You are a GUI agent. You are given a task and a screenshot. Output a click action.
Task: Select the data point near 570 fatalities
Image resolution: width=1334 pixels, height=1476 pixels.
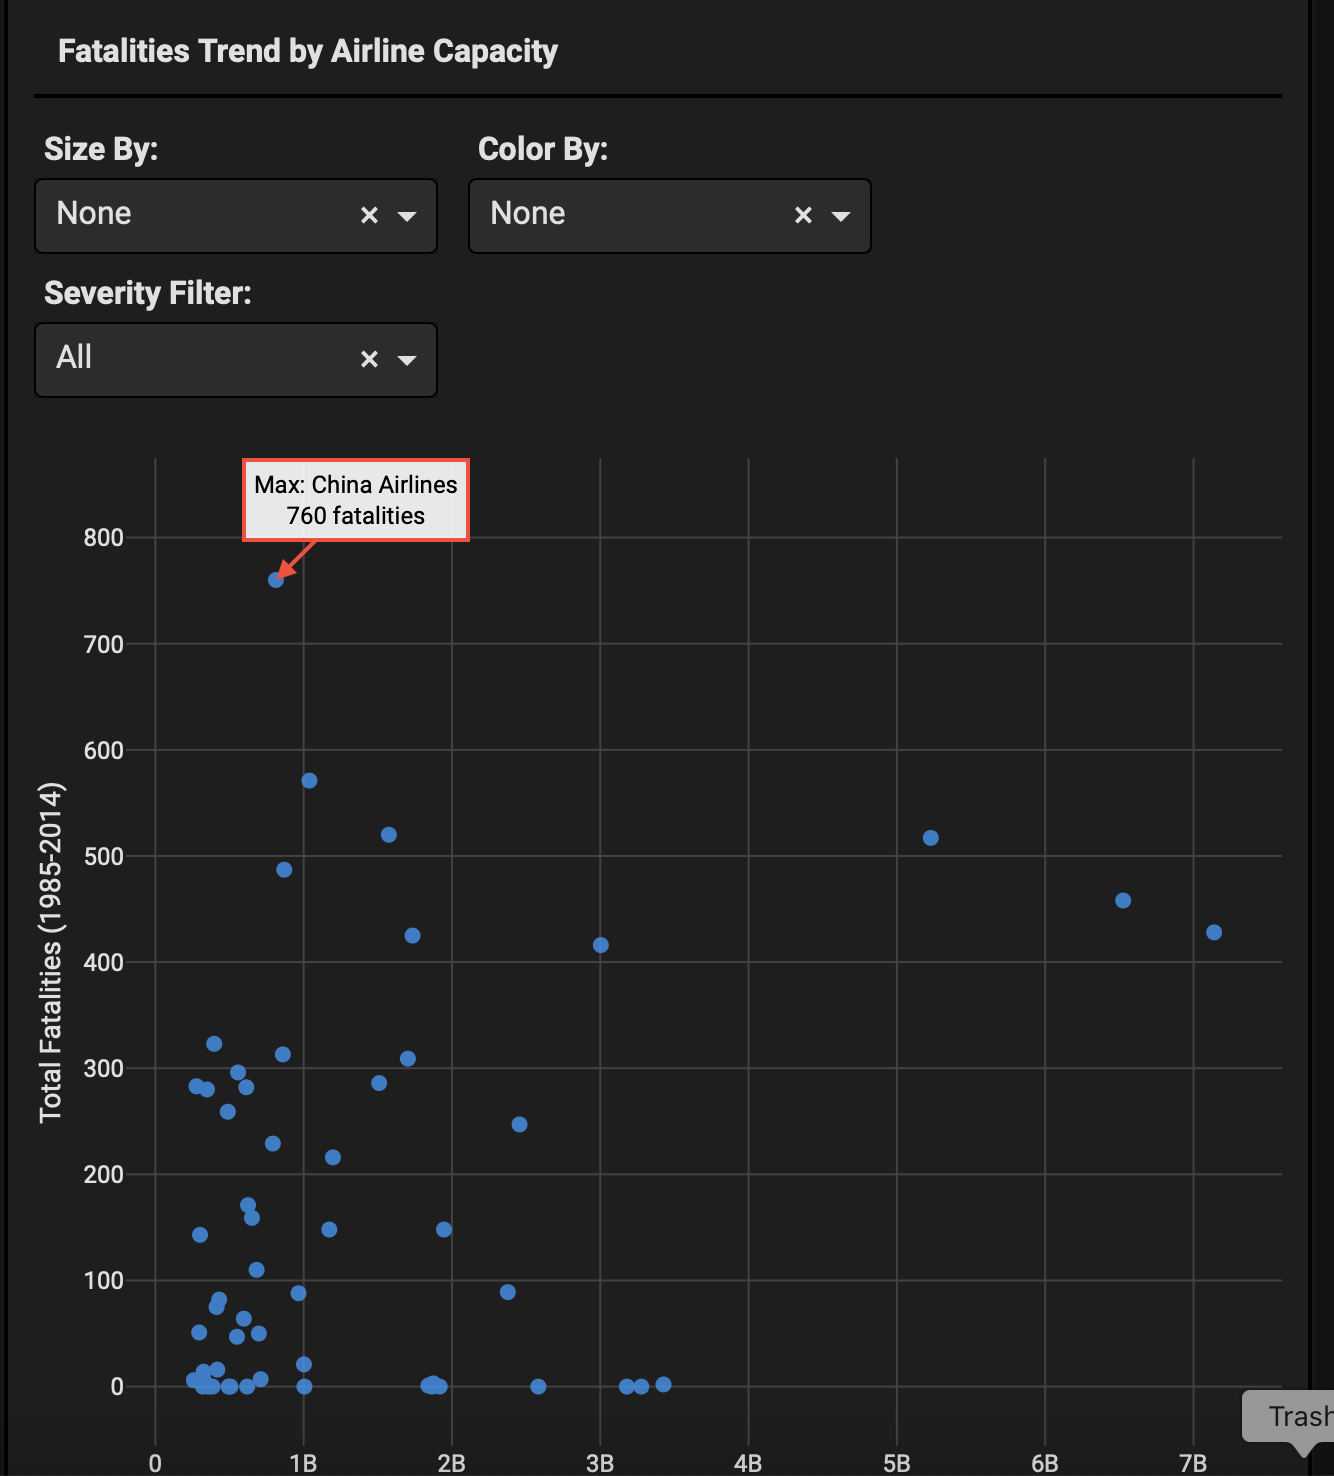pyautogui.click(x=309, y=781)
